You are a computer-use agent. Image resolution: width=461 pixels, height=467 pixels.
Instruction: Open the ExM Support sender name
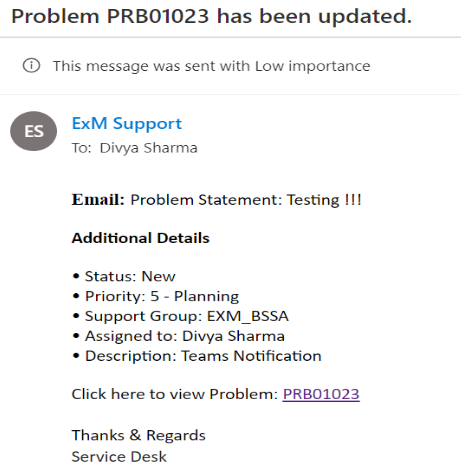[127, 123]
